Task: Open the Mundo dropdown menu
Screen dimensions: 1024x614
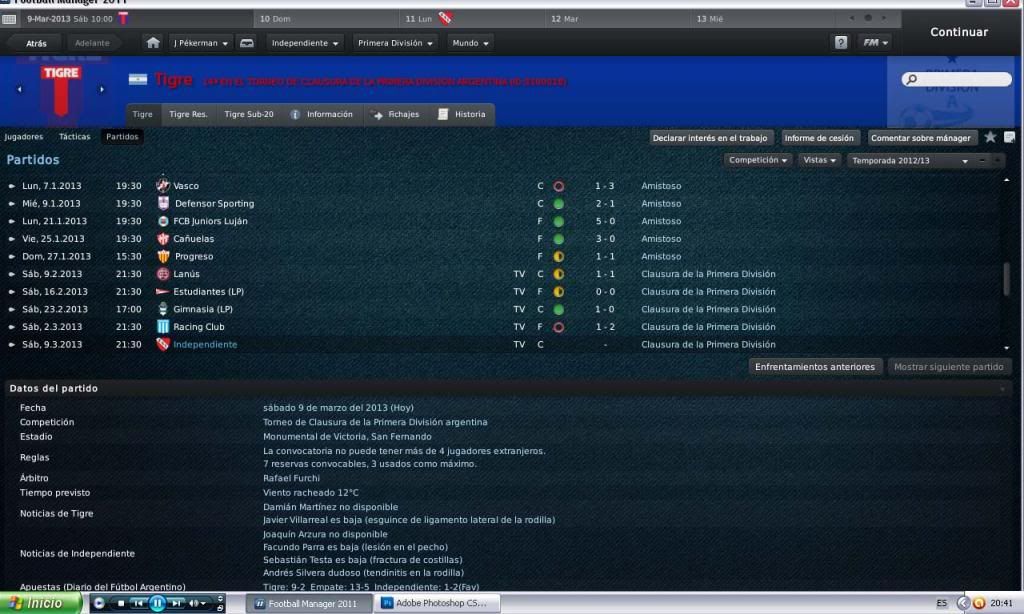Action: [x=470, y=43]
